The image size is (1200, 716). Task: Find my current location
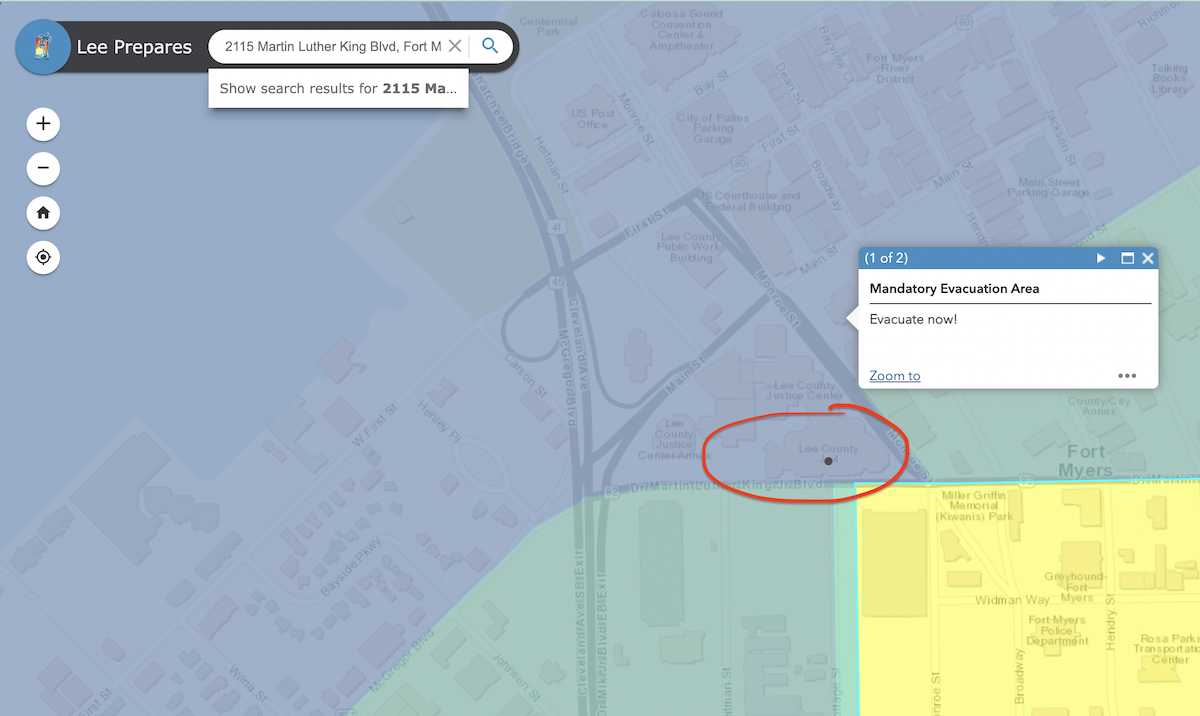click(43, 257)
